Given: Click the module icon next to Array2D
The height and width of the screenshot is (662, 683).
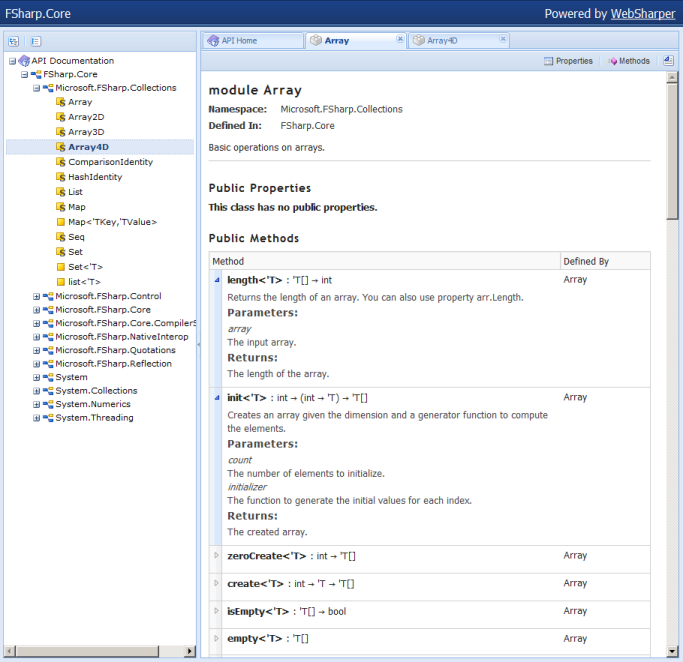Looking at the screenshot, I should pyautogui.click(x=61, y=117).
